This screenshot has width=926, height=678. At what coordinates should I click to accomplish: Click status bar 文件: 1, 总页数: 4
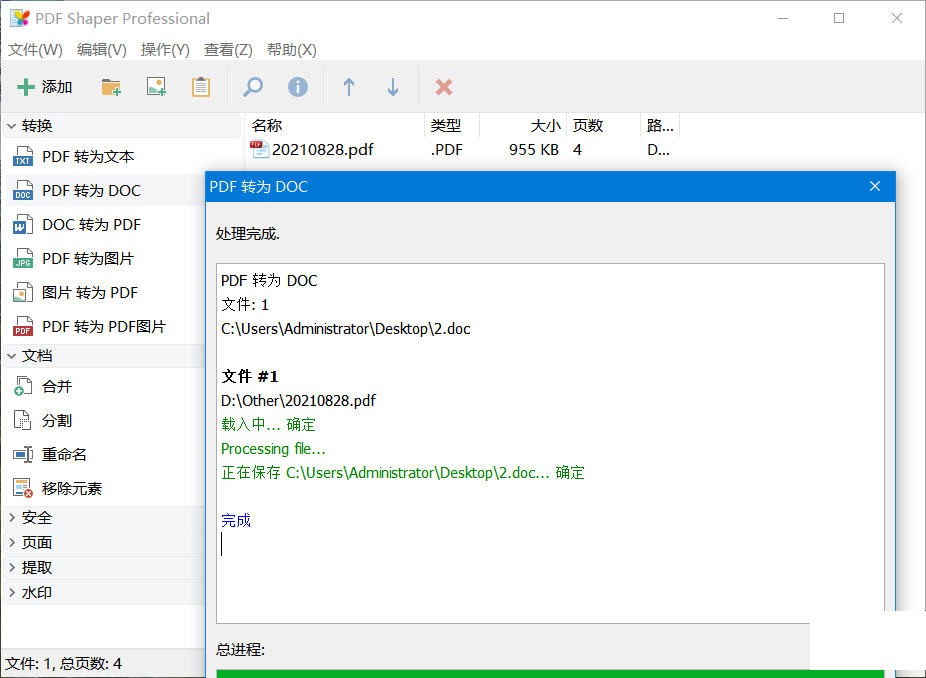pyautogui.click(x=64, y=664)
